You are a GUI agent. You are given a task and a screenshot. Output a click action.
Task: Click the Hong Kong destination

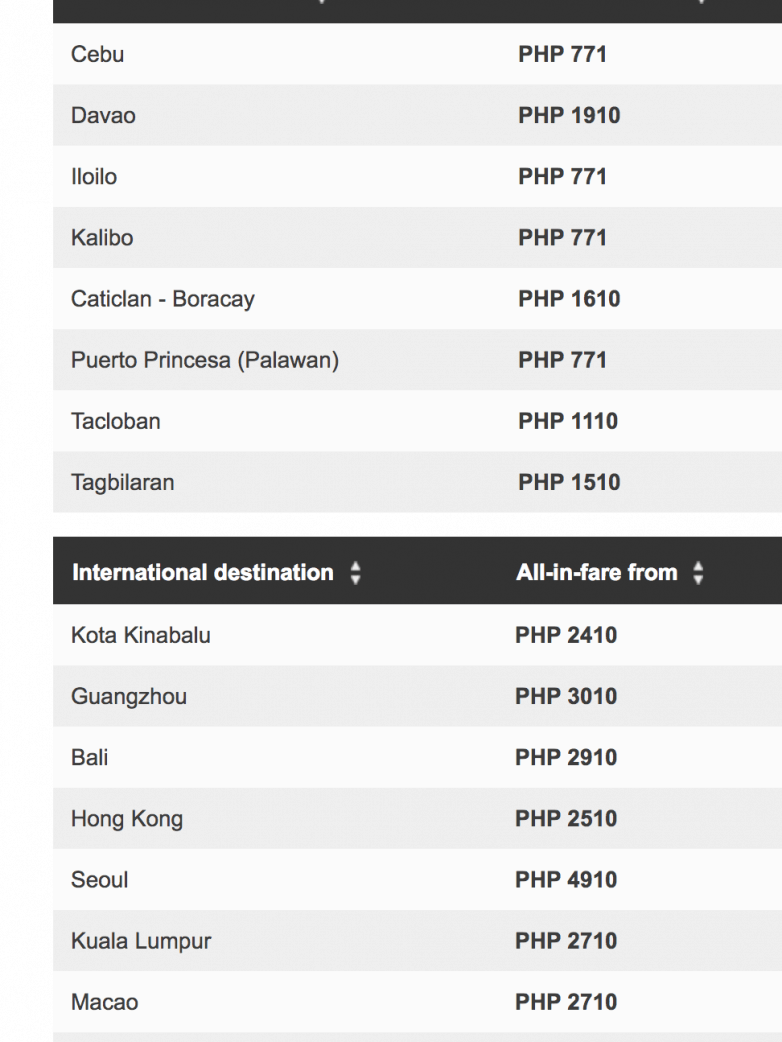(127, 819)
